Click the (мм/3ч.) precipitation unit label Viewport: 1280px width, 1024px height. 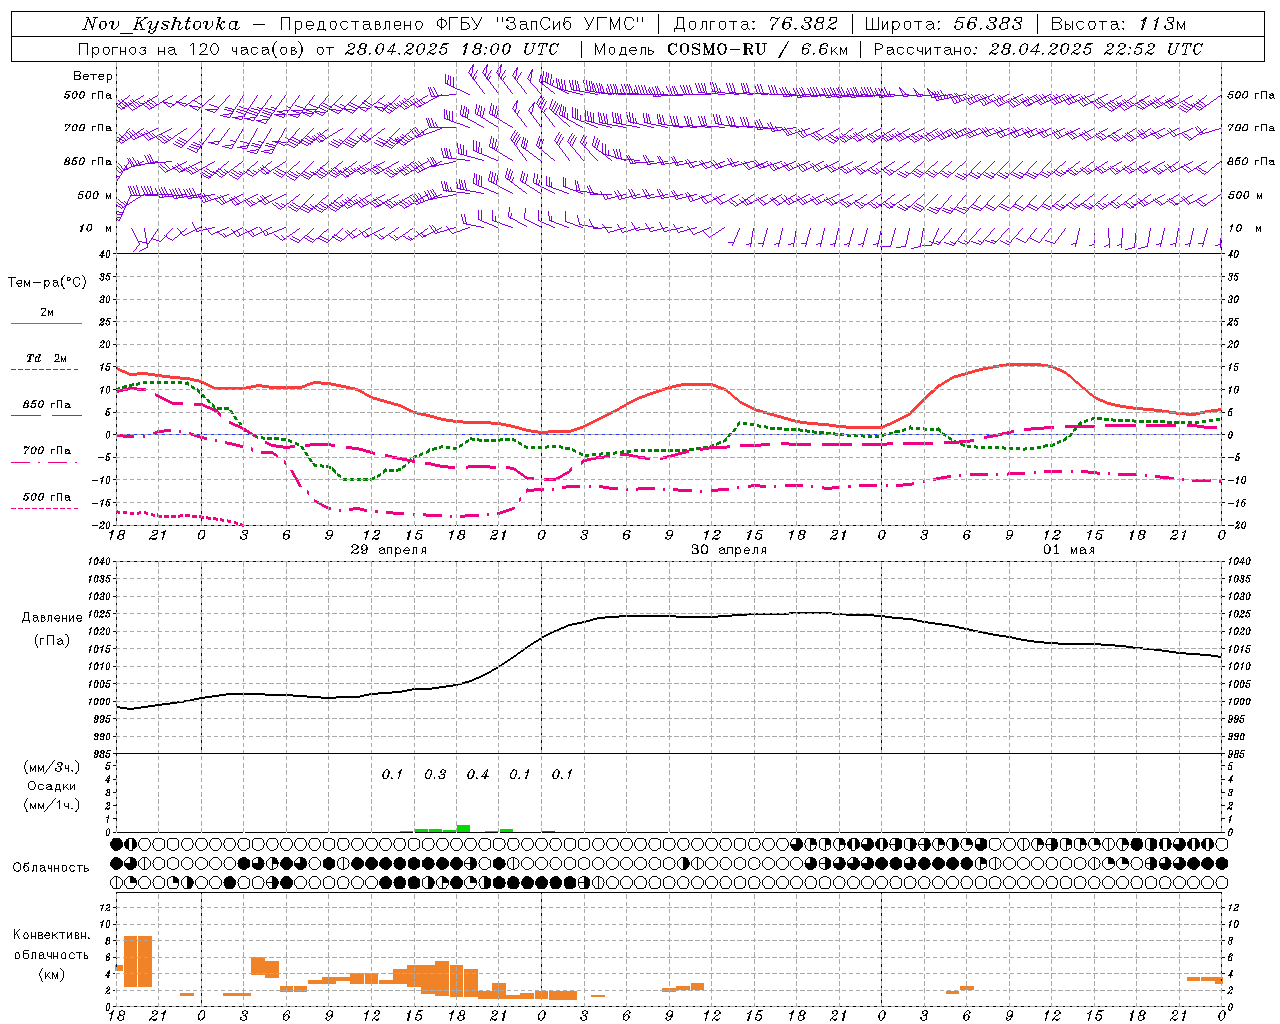[52, 767]
